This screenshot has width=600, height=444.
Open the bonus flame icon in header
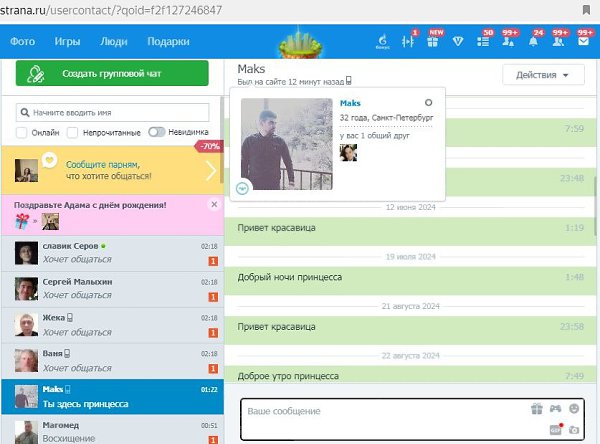[x=383, y=41]
